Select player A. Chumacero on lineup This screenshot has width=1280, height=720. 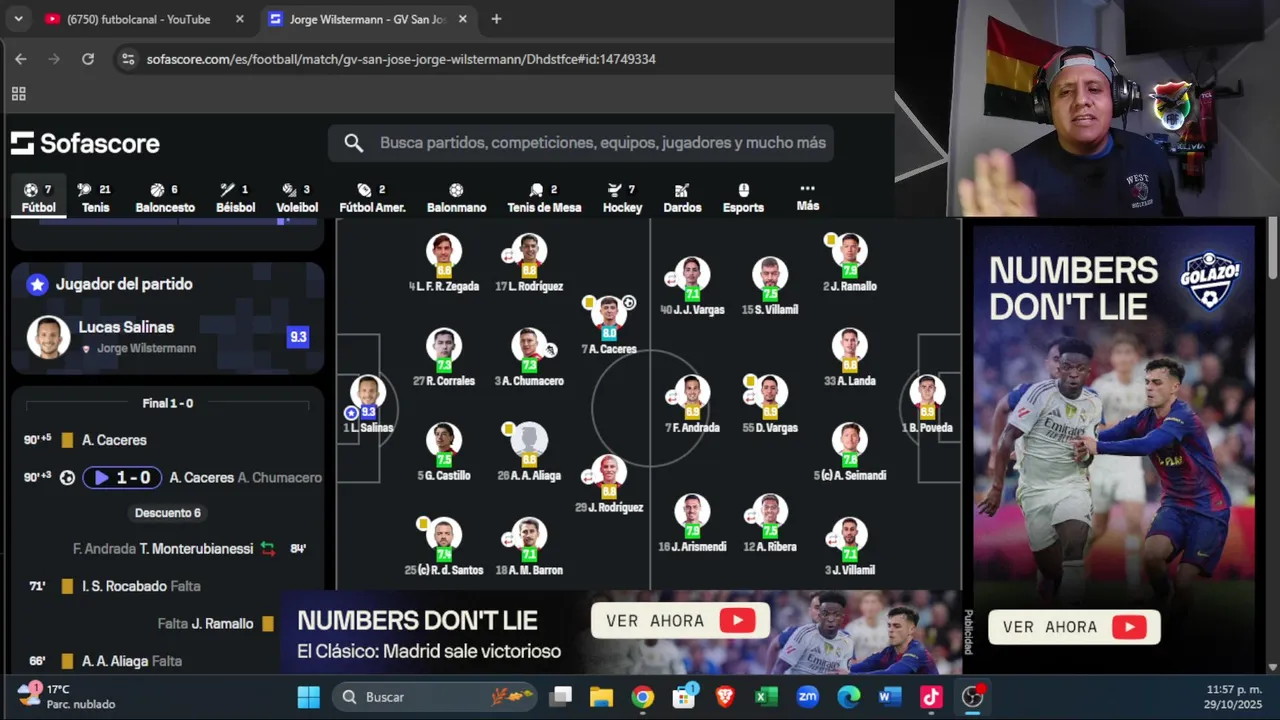click(529, 357)
